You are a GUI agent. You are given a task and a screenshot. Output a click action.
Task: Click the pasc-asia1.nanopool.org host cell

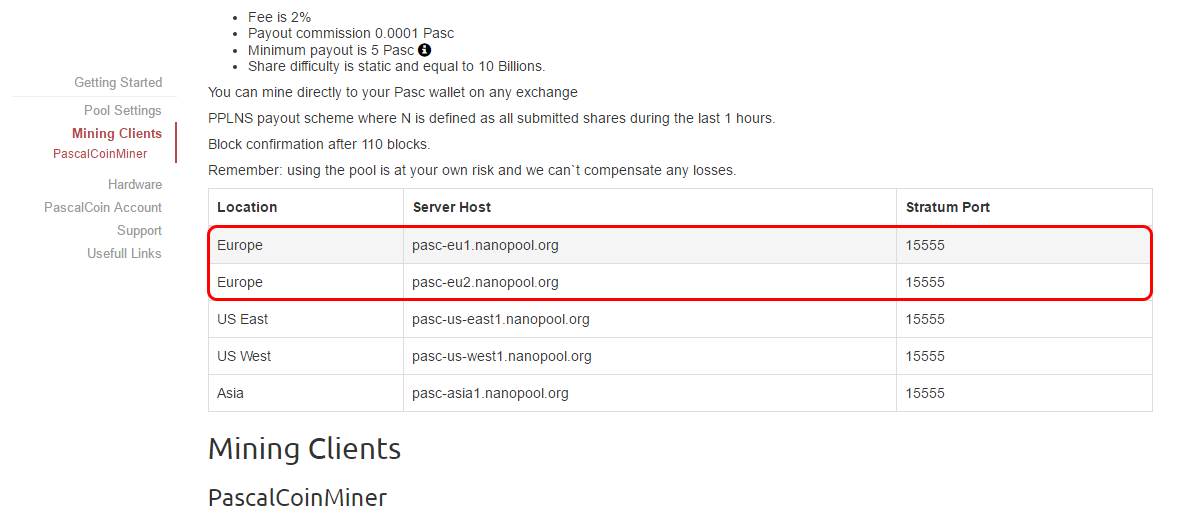(x=650, y=393)
